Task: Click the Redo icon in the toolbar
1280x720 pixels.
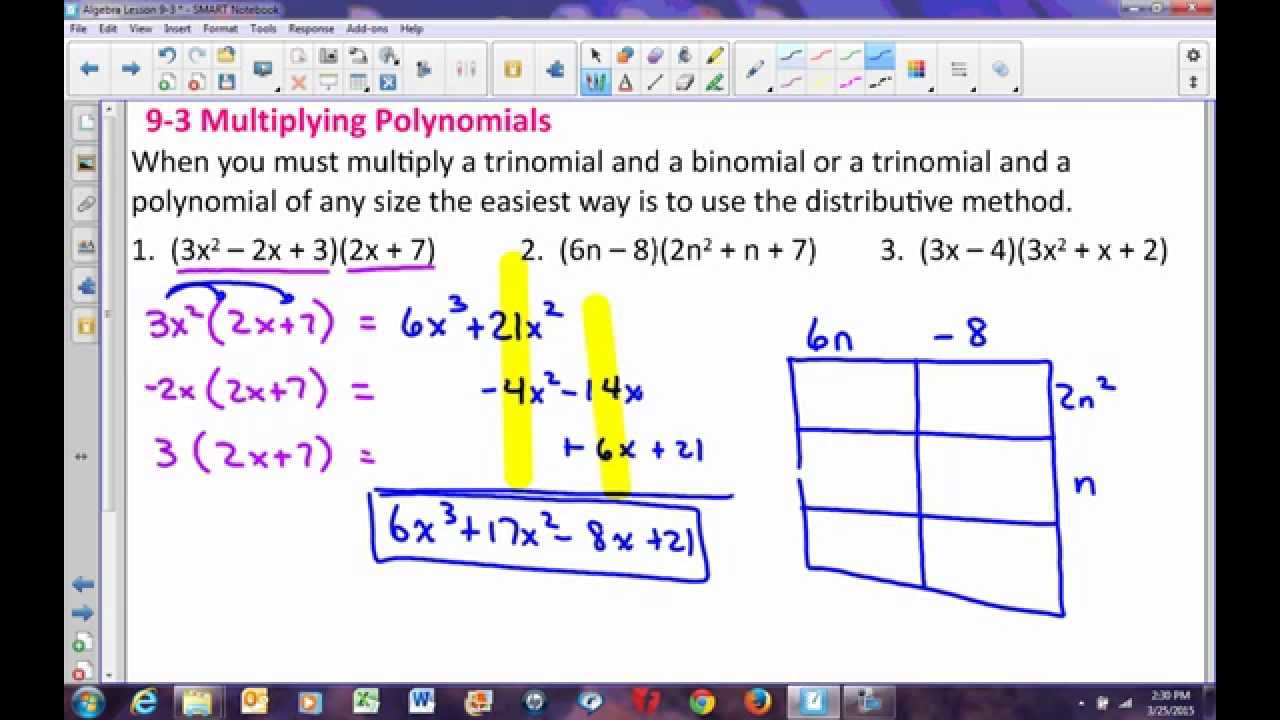Action: (x=197, y=56)
